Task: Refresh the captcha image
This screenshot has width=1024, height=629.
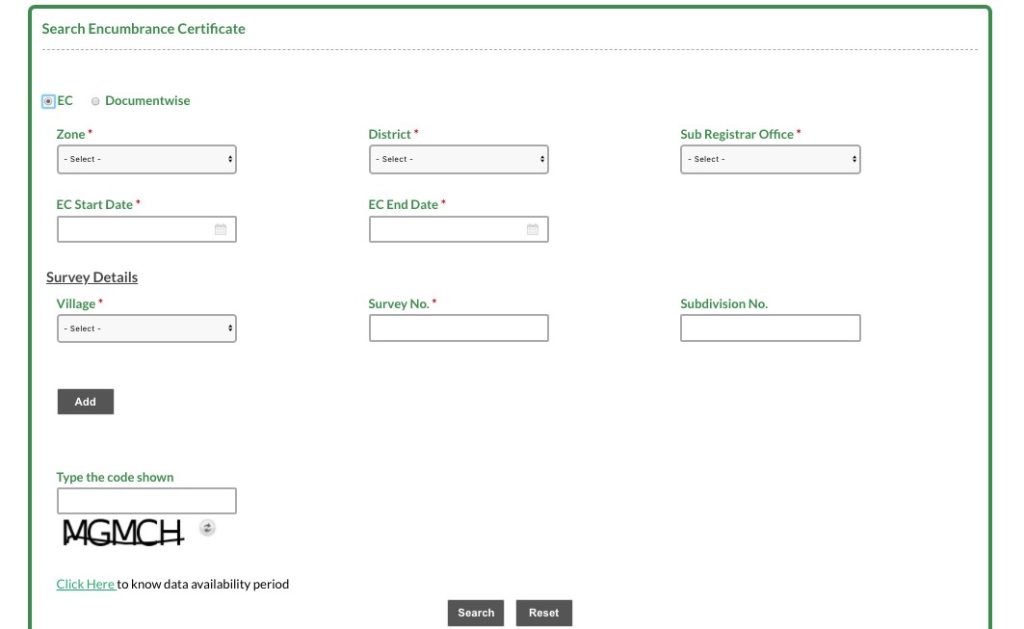Action: point(207,528)
